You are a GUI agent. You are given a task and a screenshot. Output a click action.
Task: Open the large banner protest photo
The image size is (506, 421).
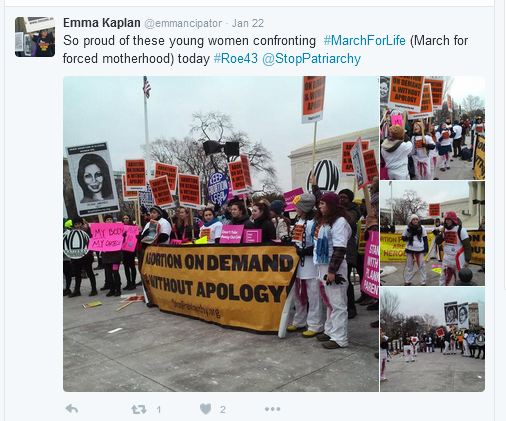coord(221,234)
